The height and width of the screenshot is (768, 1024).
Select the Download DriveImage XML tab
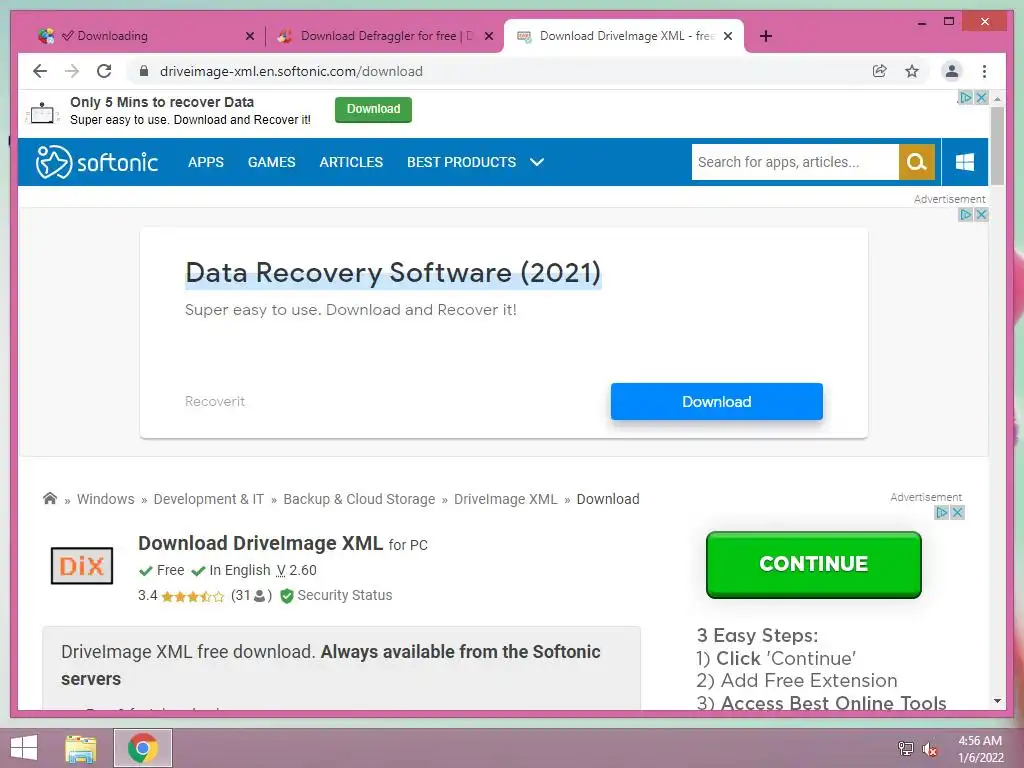pyautogui.click(x=626, y=36)
